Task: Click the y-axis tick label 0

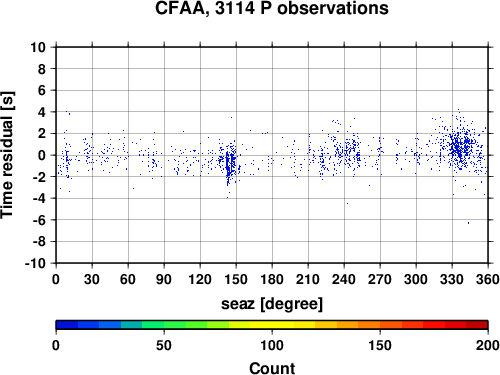Action: (42, 155)
